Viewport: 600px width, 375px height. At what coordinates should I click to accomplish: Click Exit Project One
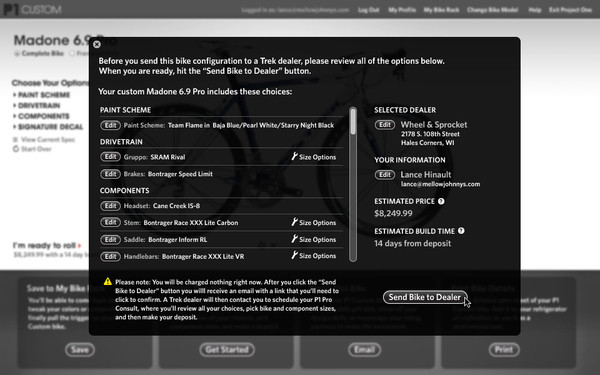click(x=570, y=10)
